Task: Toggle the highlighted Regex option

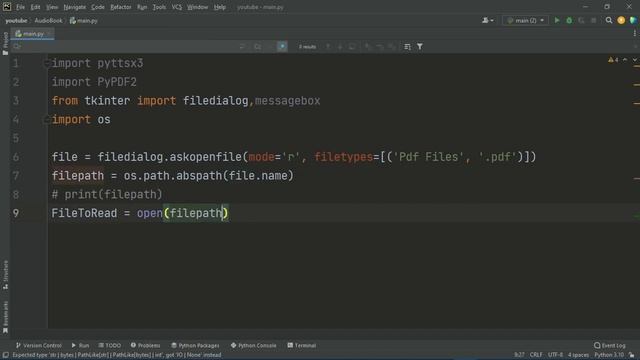Action: (282, 47)
